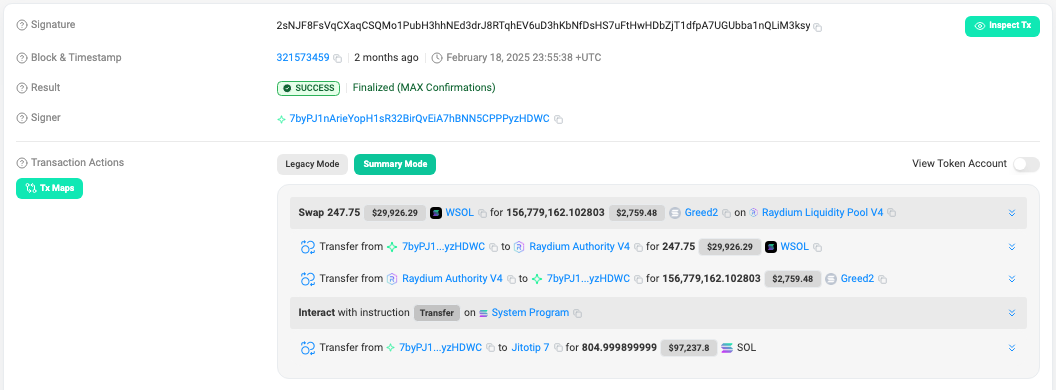Open Jitotip 7 account link
The height and width of the screenshot is (390, 1056).
click(x=530, y=348)
